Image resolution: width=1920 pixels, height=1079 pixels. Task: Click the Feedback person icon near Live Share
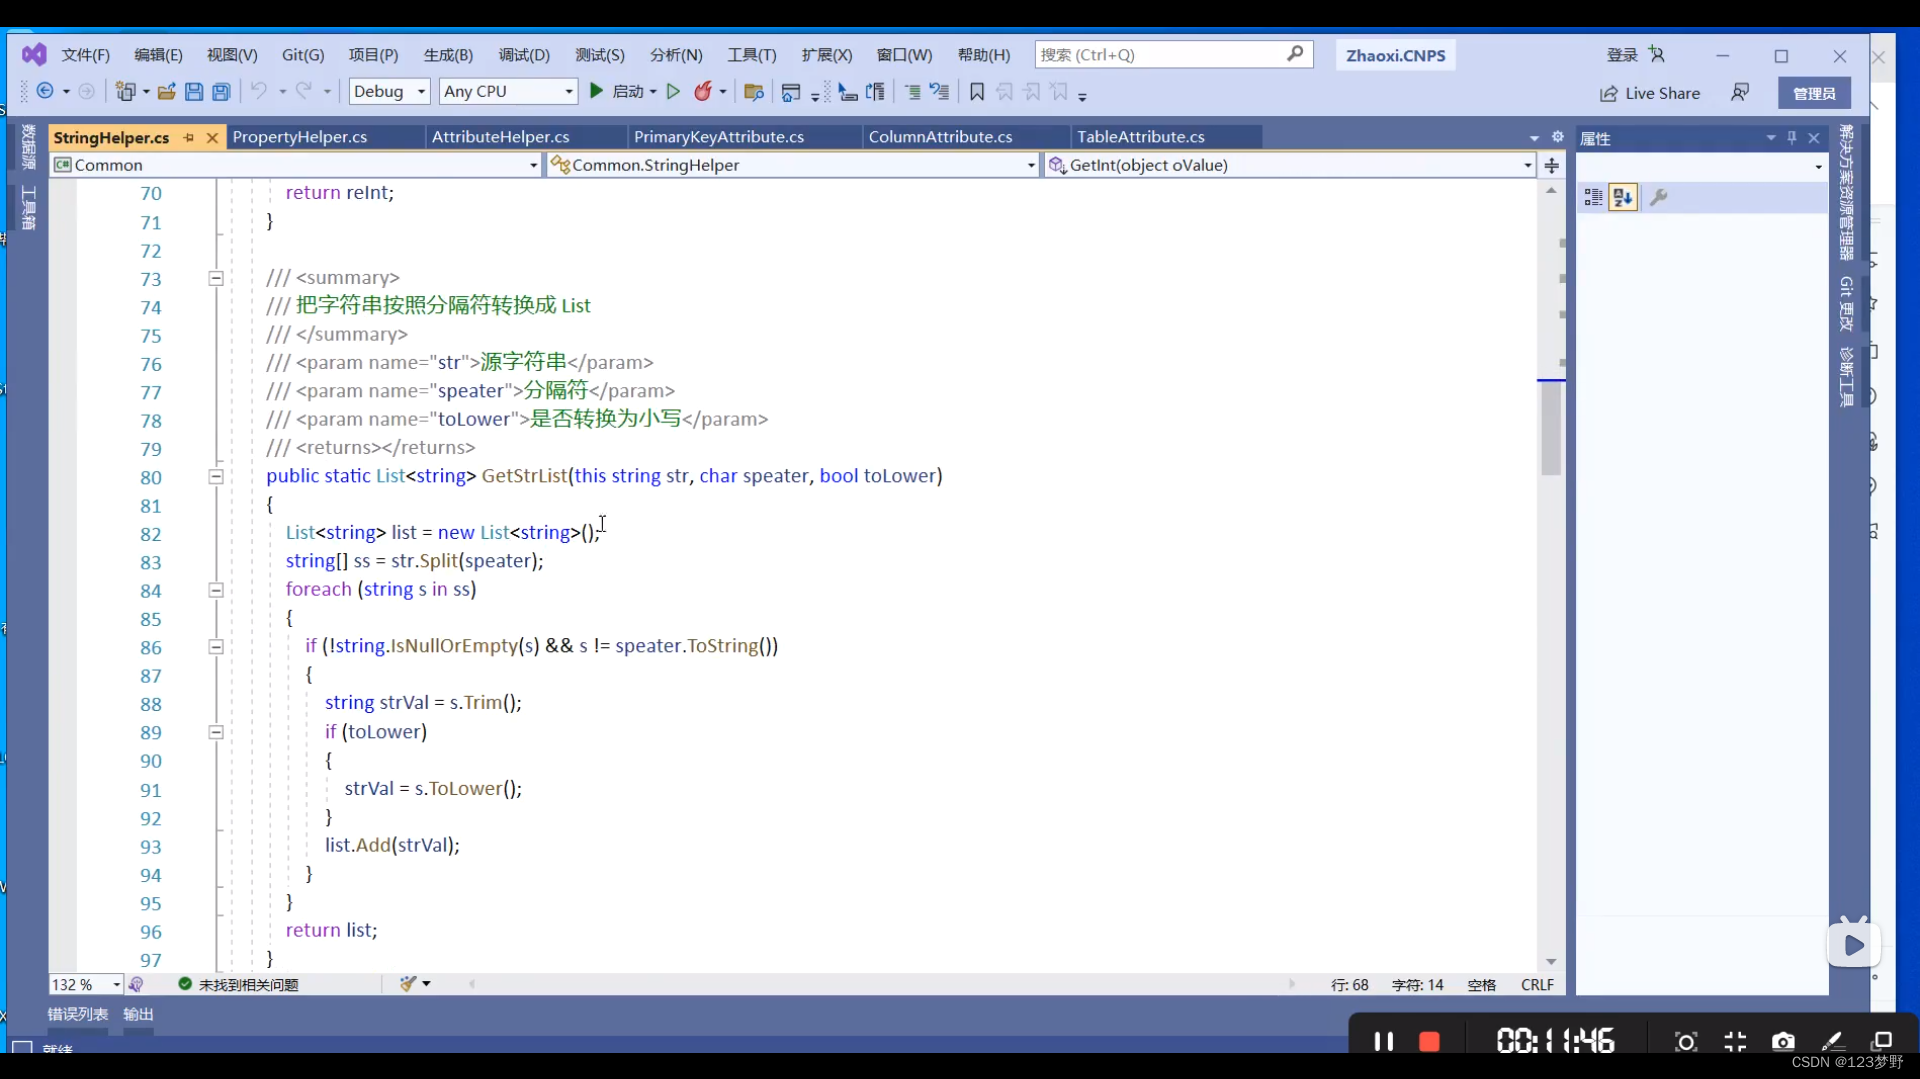point(1740,92)
